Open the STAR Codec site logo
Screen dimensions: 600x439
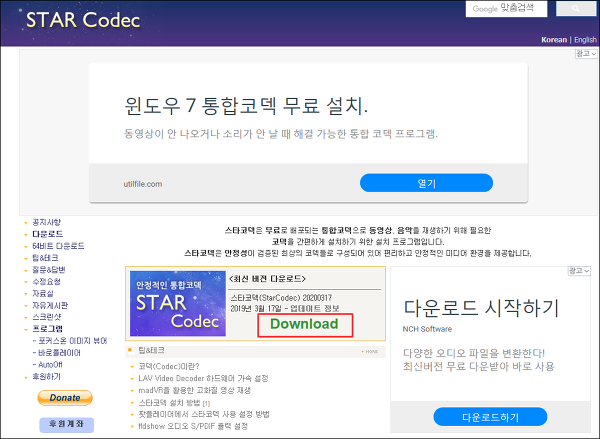pyautogui.click(x=83, y=20)
